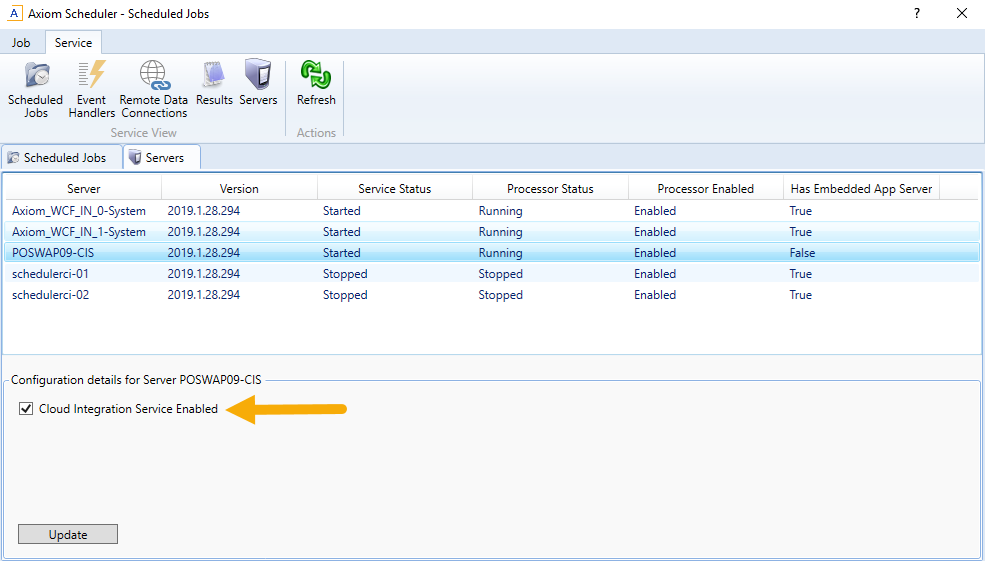Switch to the Job ribbon tab
985x561 pixels.
pyautogui.click(x=21, y=43)
